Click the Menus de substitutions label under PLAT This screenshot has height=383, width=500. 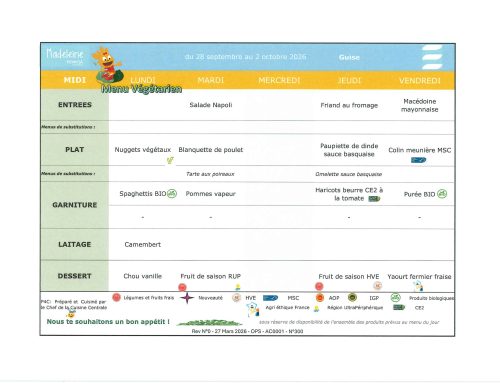point(68,174)
